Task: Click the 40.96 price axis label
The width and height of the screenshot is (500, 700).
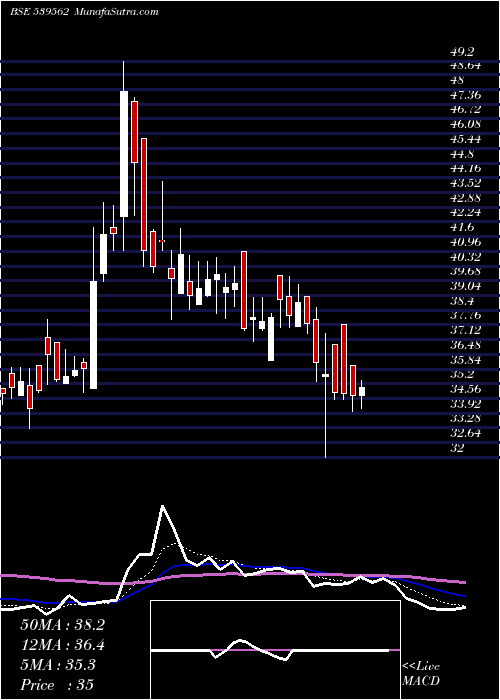Action: 465,242
